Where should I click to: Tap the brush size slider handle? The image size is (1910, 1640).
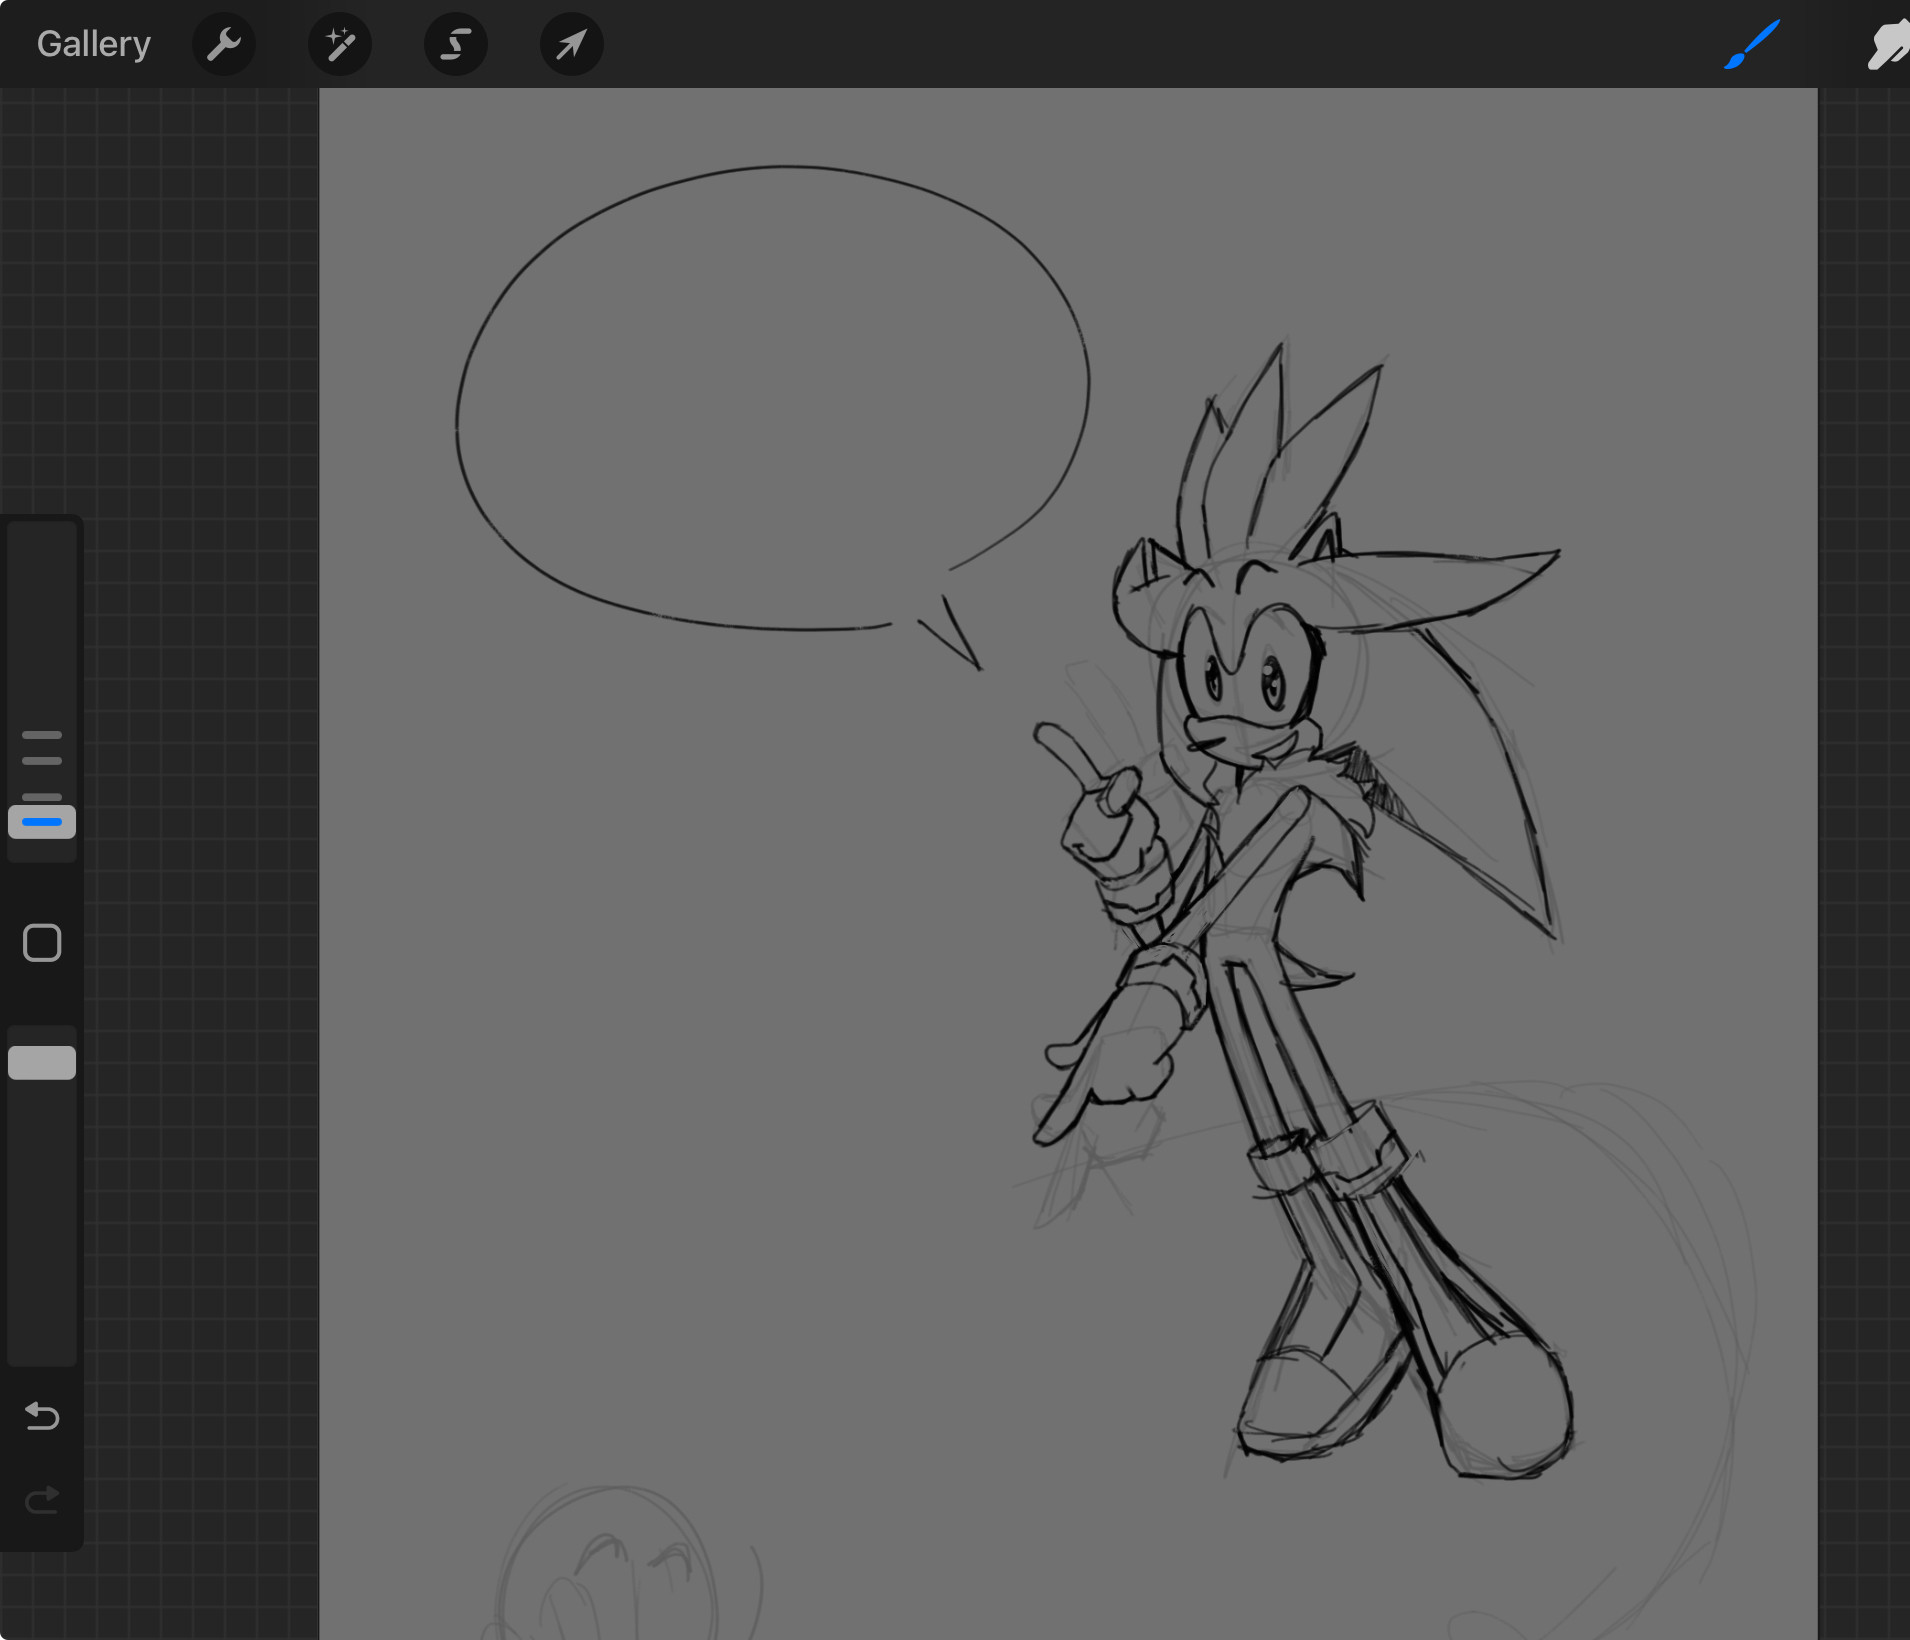(42, 822)
